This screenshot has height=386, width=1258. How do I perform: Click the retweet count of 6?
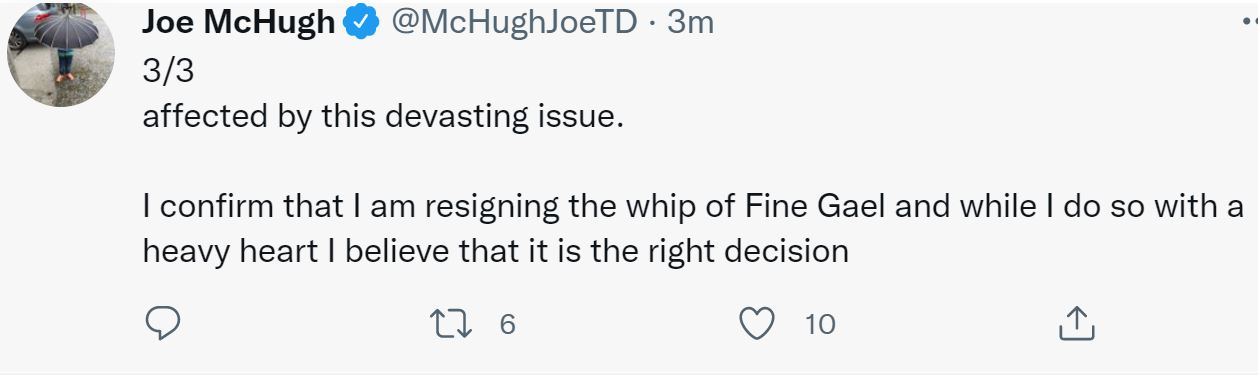pyautogui.click(x=507, y=324)
